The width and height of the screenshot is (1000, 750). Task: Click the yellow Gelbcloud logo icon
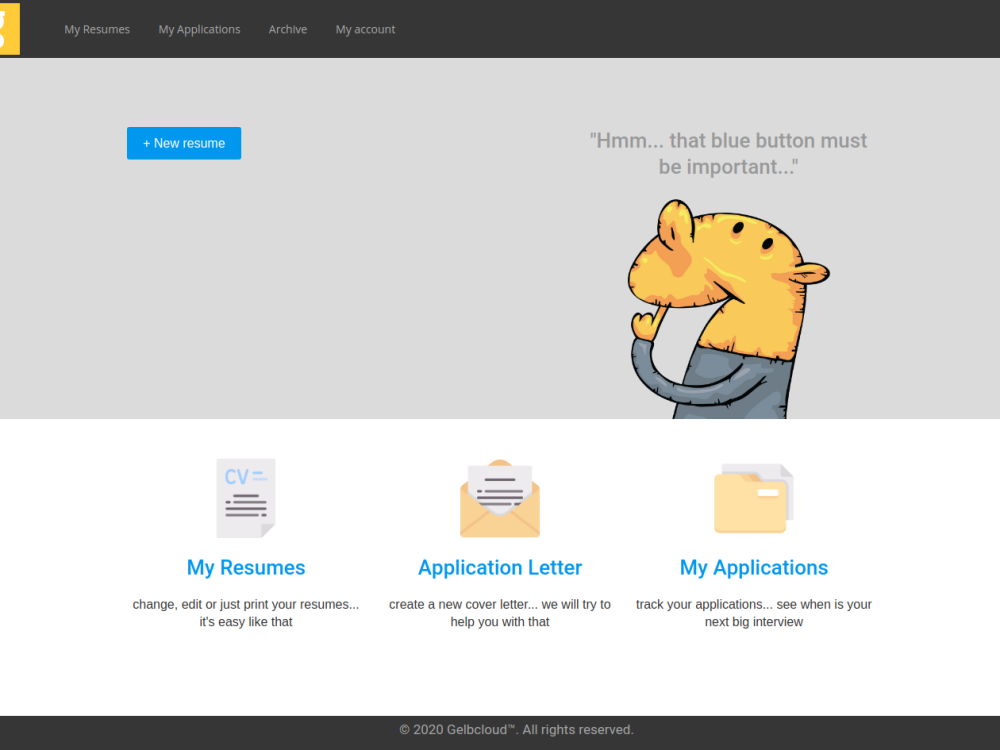pyautogui.click(x=9, y=29)
